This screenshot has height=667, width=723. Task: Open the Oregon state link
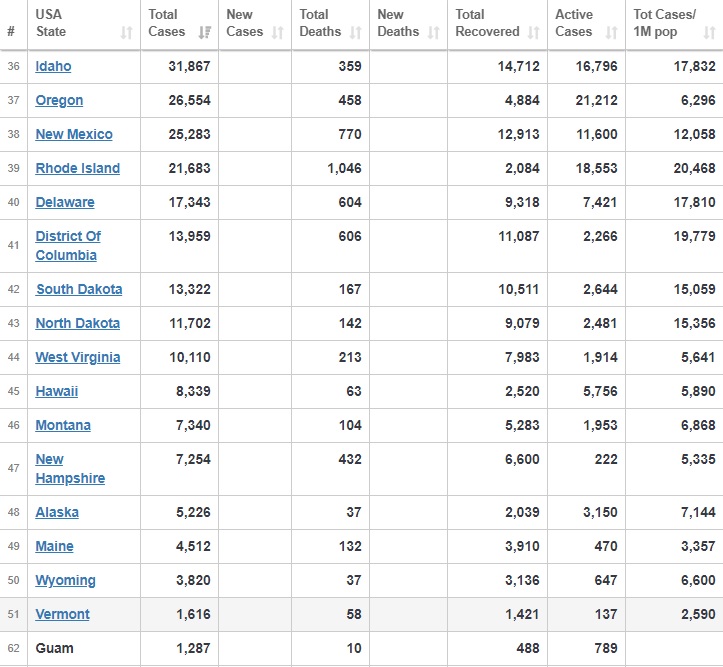point(59,101)
